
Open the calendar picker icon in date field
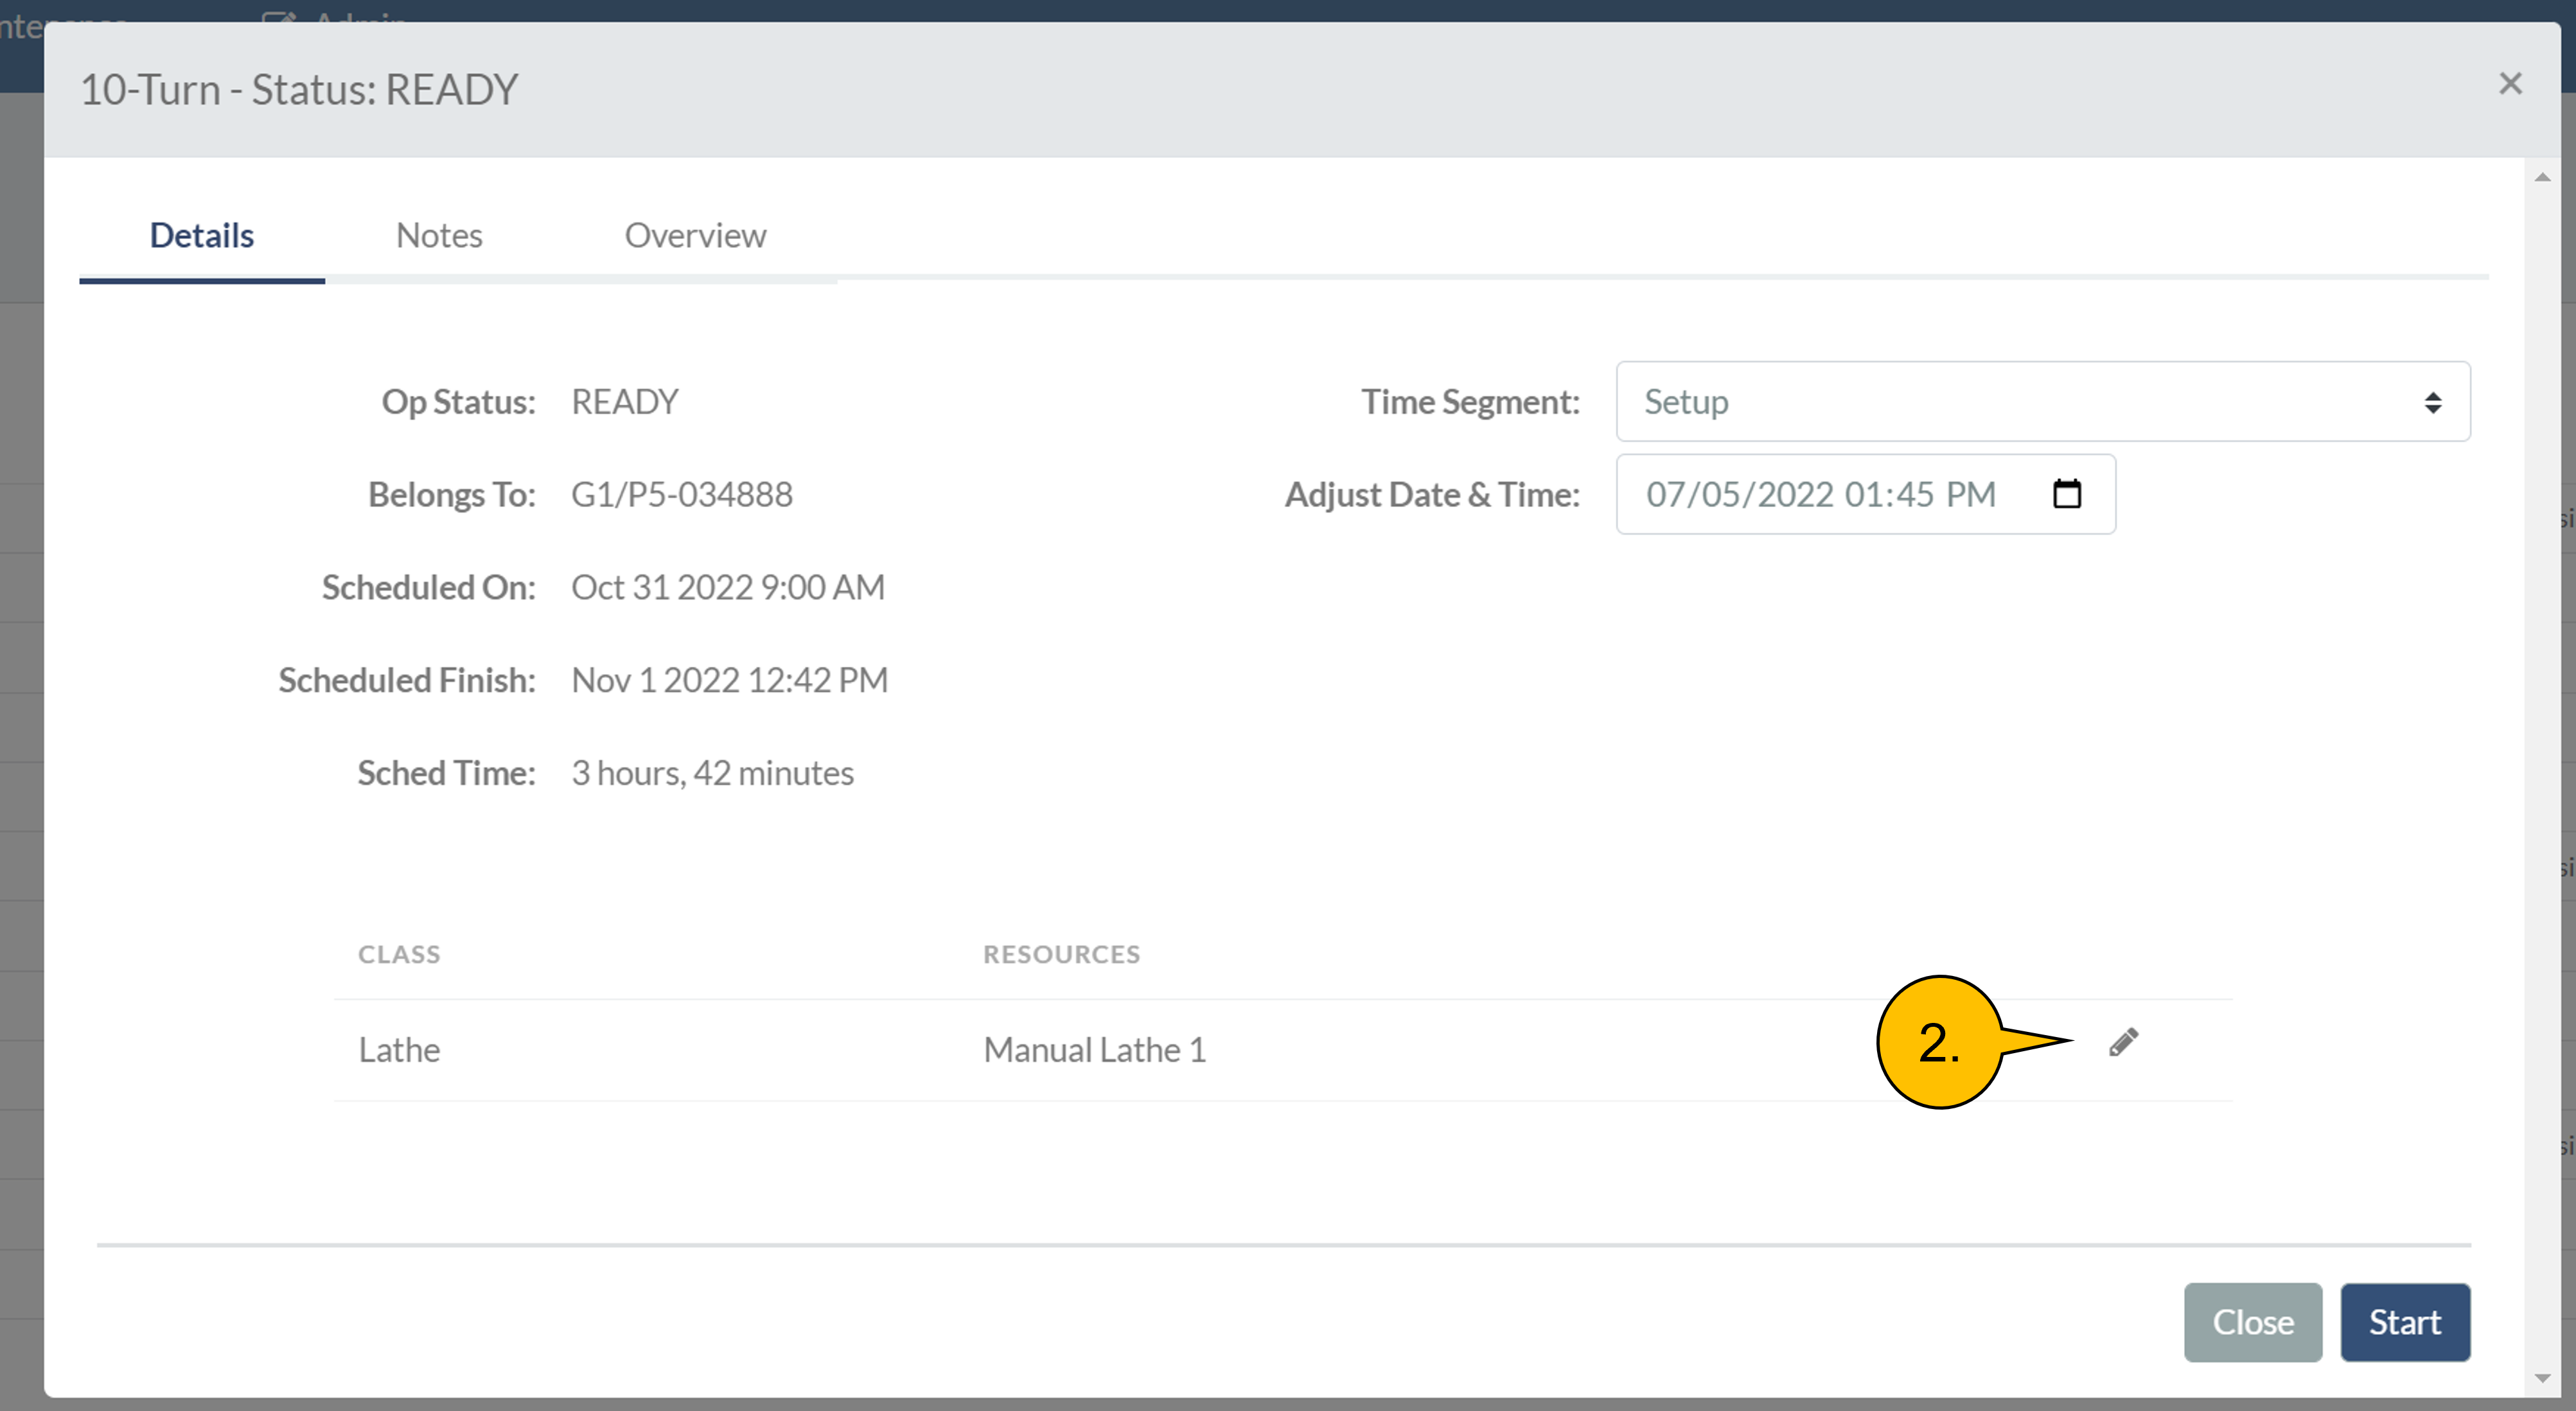pos(2066,494)
